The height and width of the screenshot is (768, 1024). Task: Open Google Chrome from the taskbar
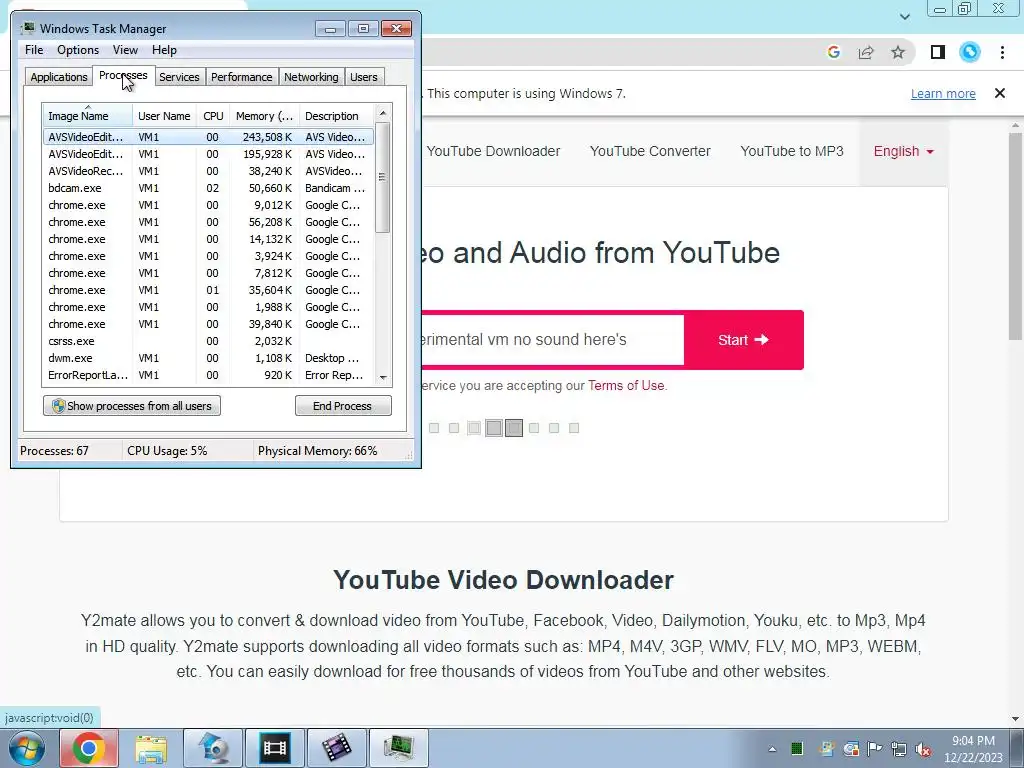[89, 748]
